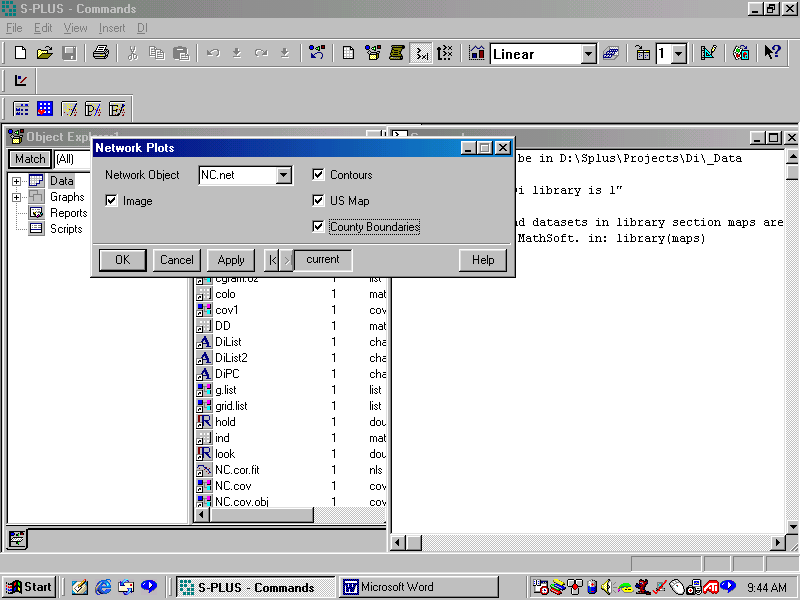Click the Print toolbar icon
Image resolution: width=800 pixels, height=600 pixels.
101,53
